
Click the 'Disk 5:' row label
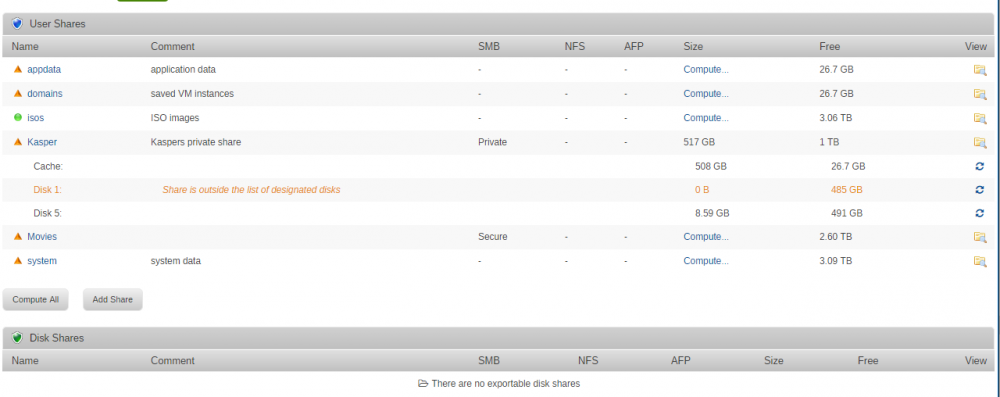click(48, 213)
